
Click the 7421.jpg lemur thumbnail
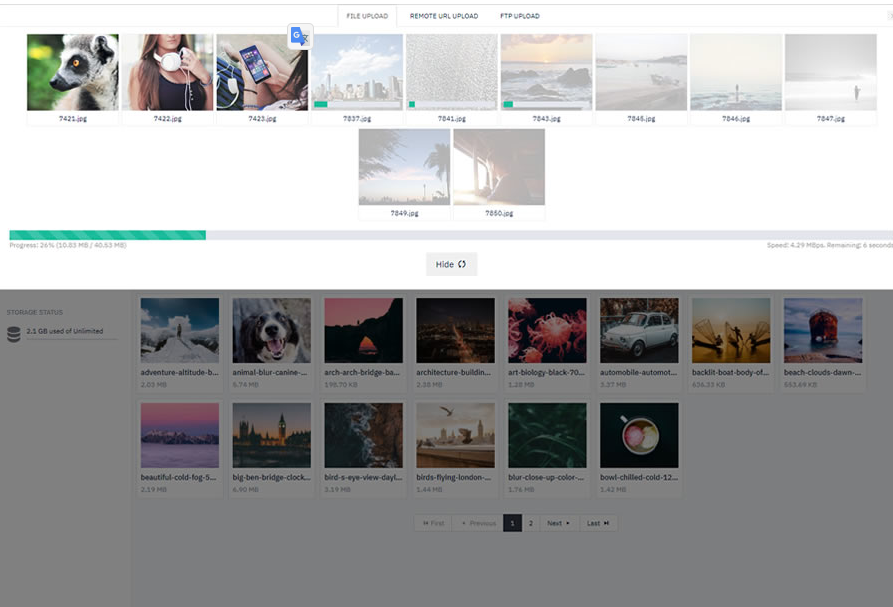click(72, 73)
